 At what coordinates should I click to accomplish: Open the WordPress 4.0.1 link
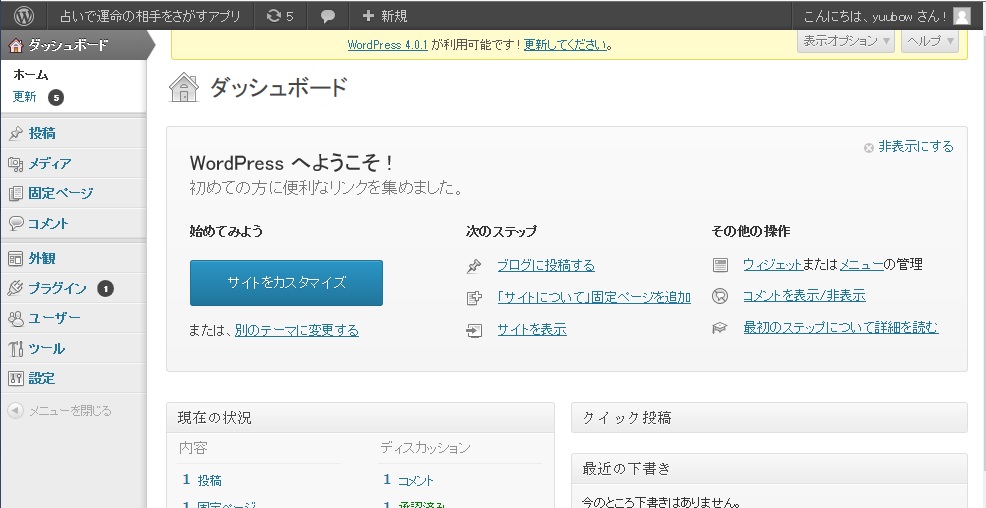pos(387,45)
